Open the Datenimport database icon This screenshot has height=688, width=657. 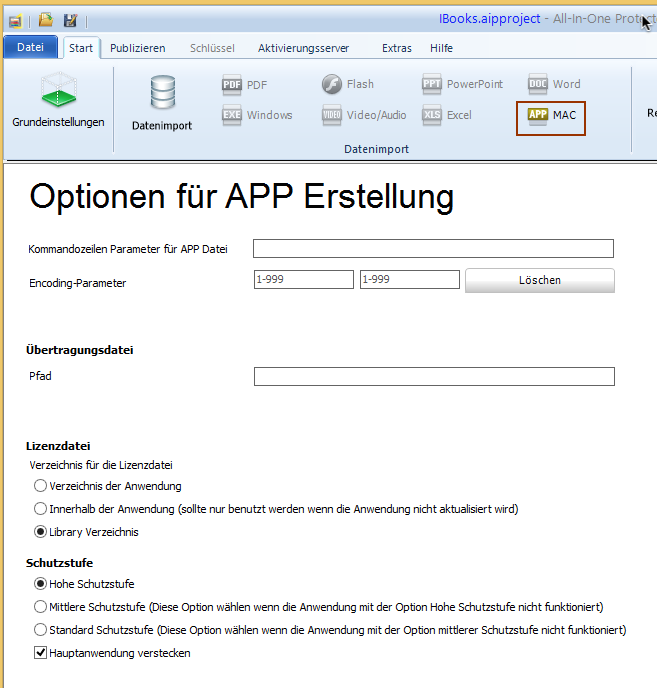(x=162, y=93)
